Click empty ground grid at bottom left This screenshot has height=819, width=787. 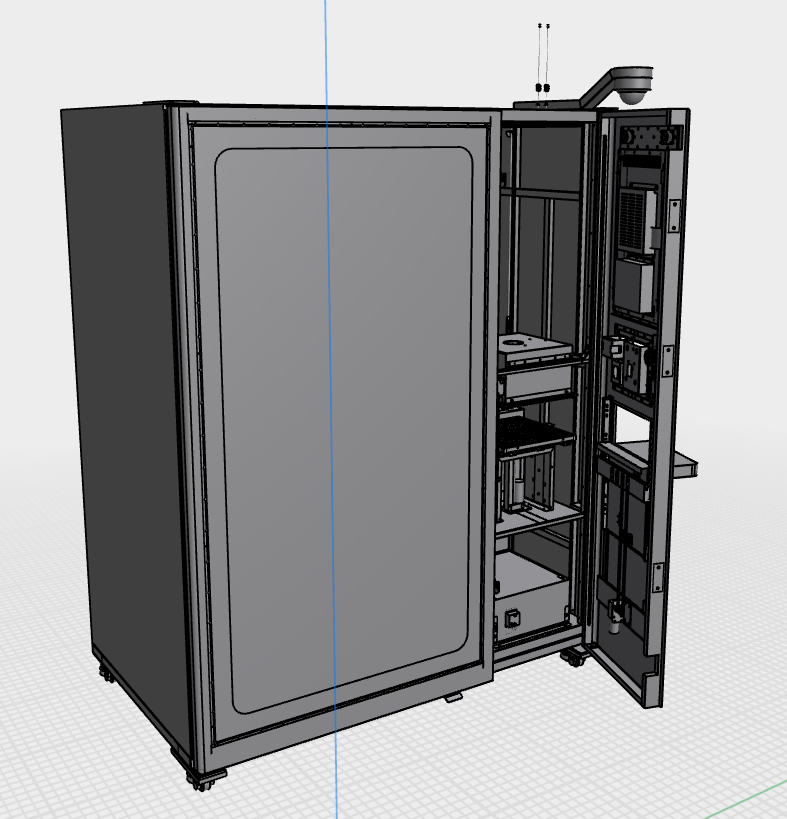click(60, 760)
